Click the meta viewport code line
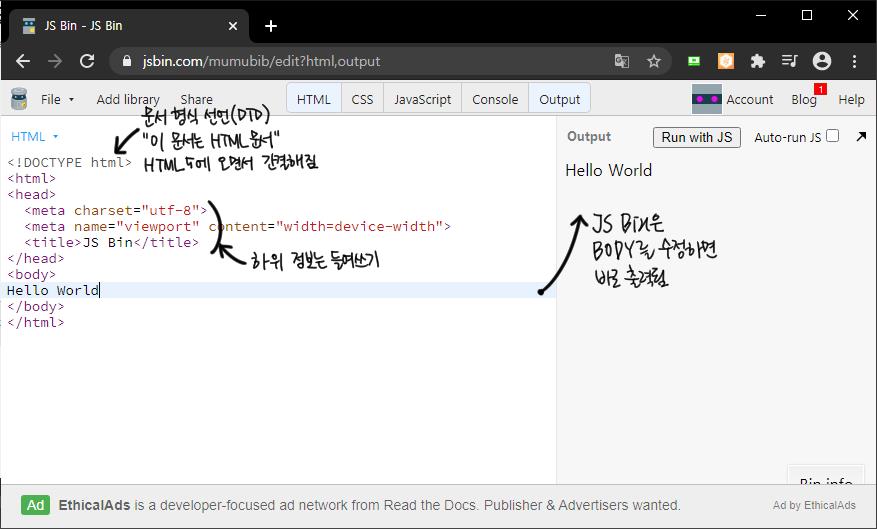Viewport: 877px width, 529px height. click(237, 226)
